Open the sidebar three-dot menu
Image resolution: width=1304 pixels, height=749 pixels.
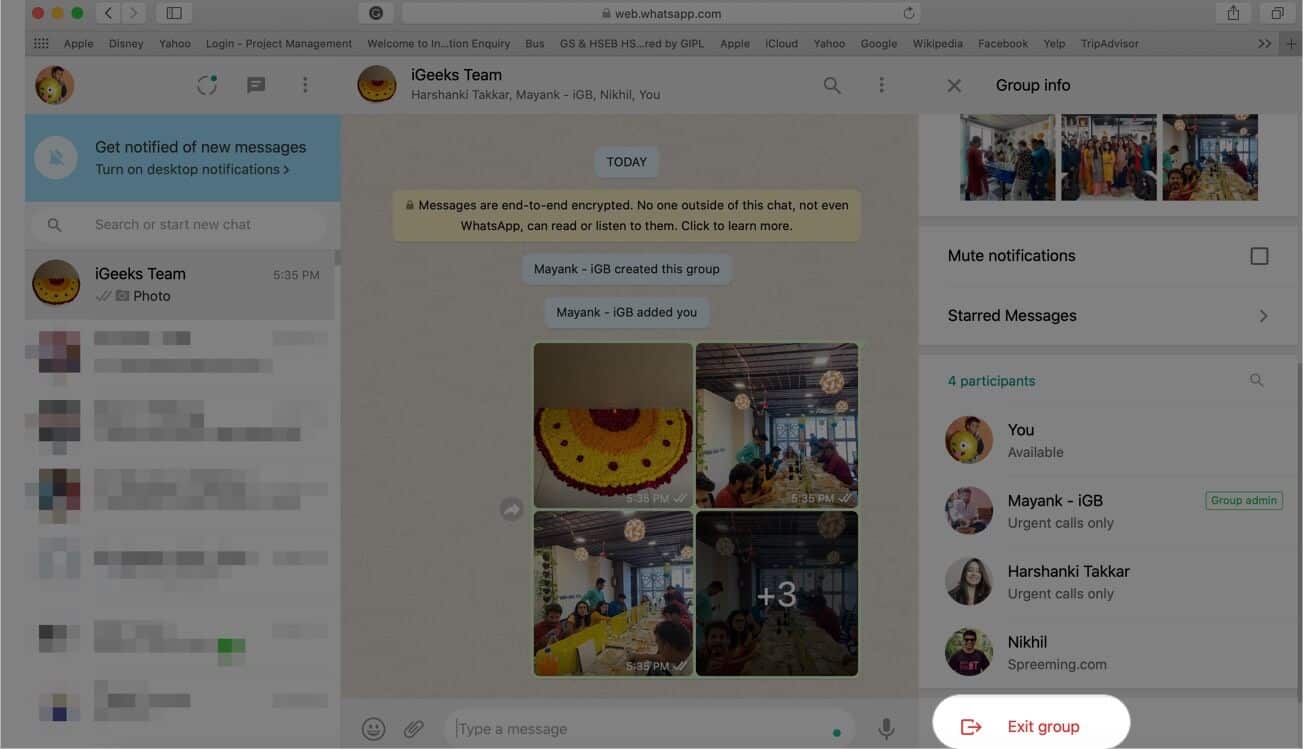tap(305, 85)
